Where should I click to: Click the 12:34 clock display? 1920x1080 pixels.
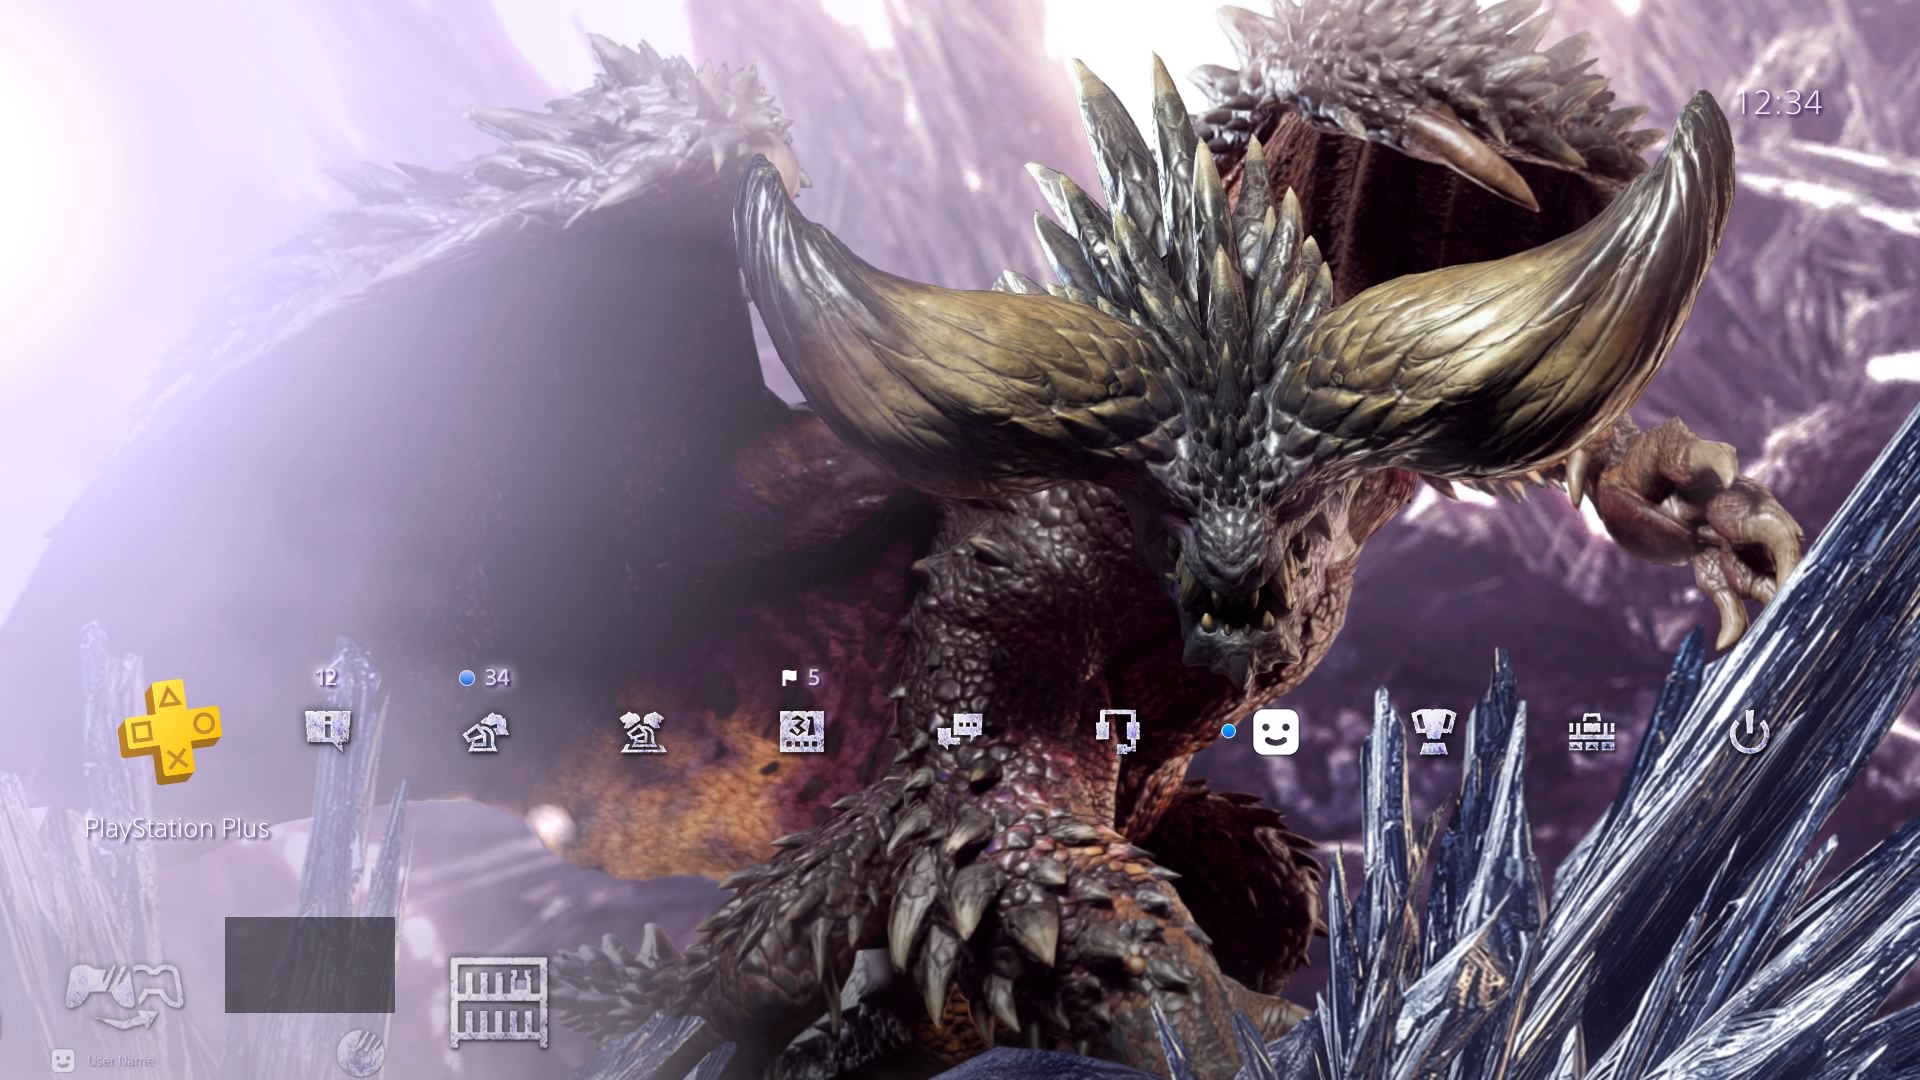click(x=1779, y=103)
